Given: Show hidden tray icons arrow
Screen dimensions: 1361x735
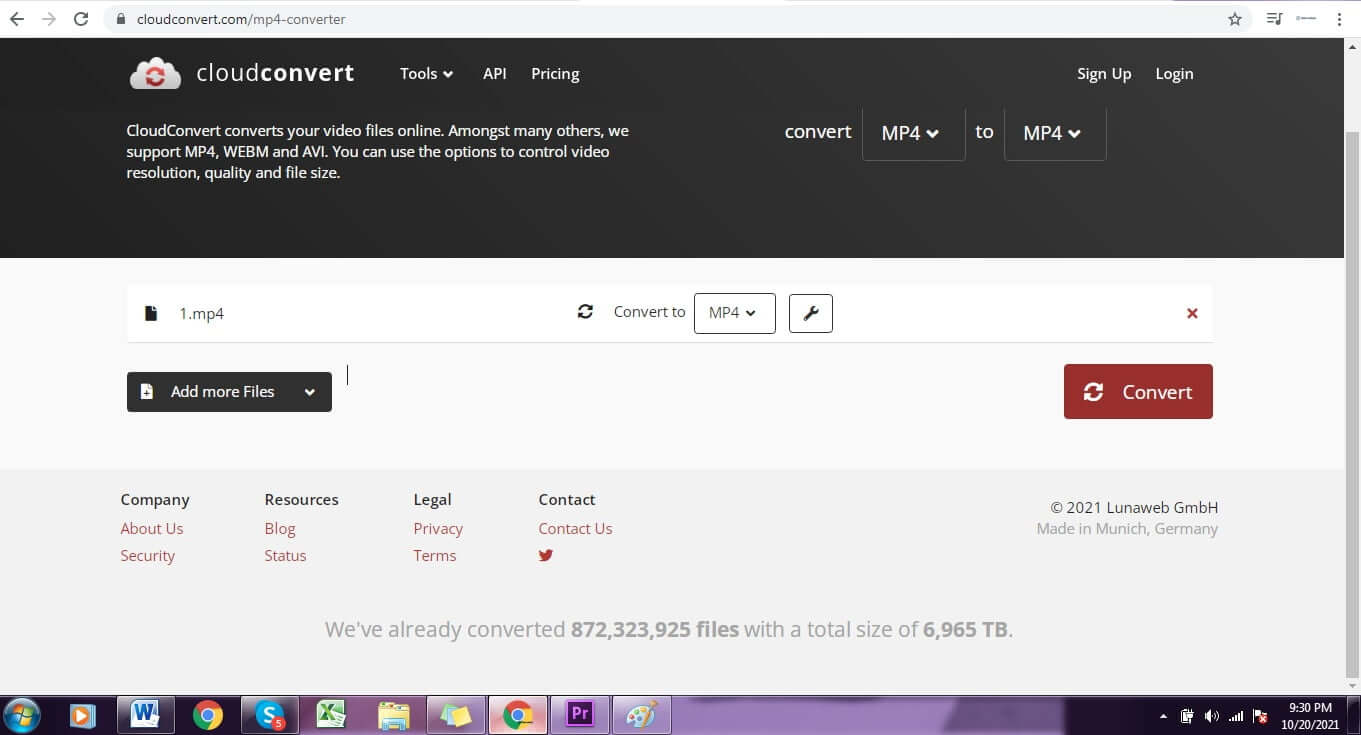Looking at the screenshot, I should point(1163,716).
